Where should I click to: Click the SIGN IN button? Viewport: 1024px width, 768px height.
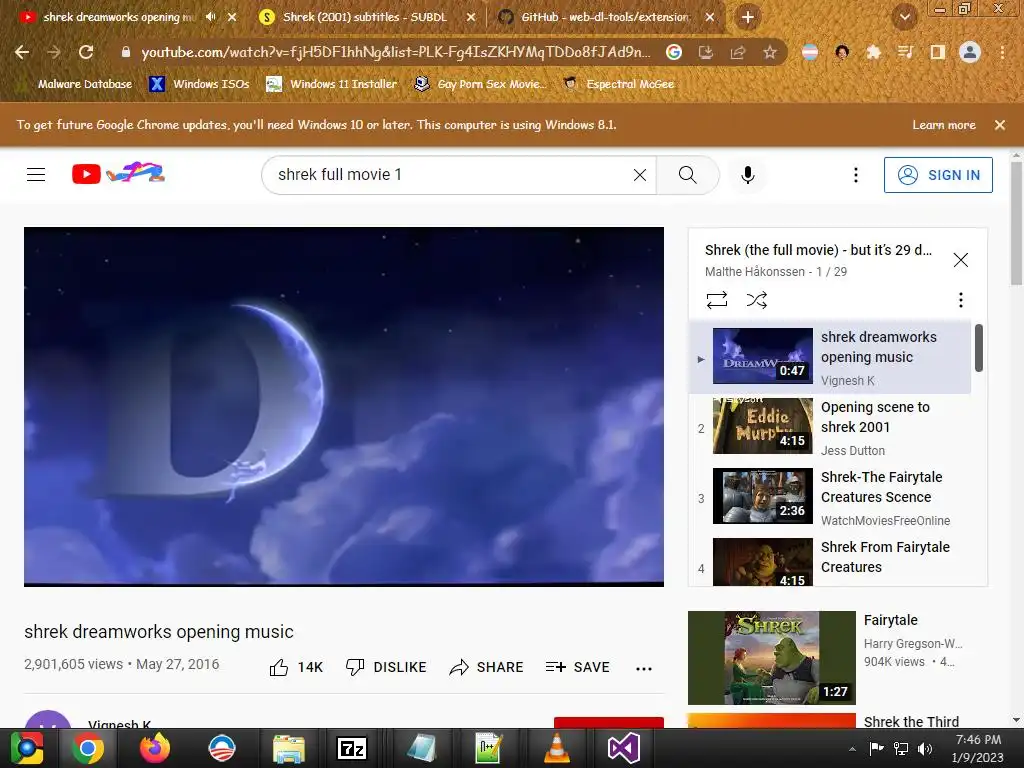[x=938, y=175]
